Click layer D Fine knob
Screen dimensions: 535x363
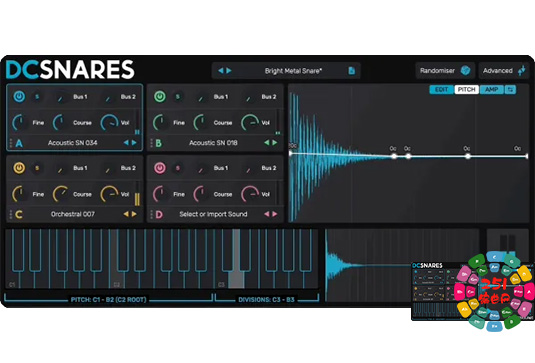point(161,194)
